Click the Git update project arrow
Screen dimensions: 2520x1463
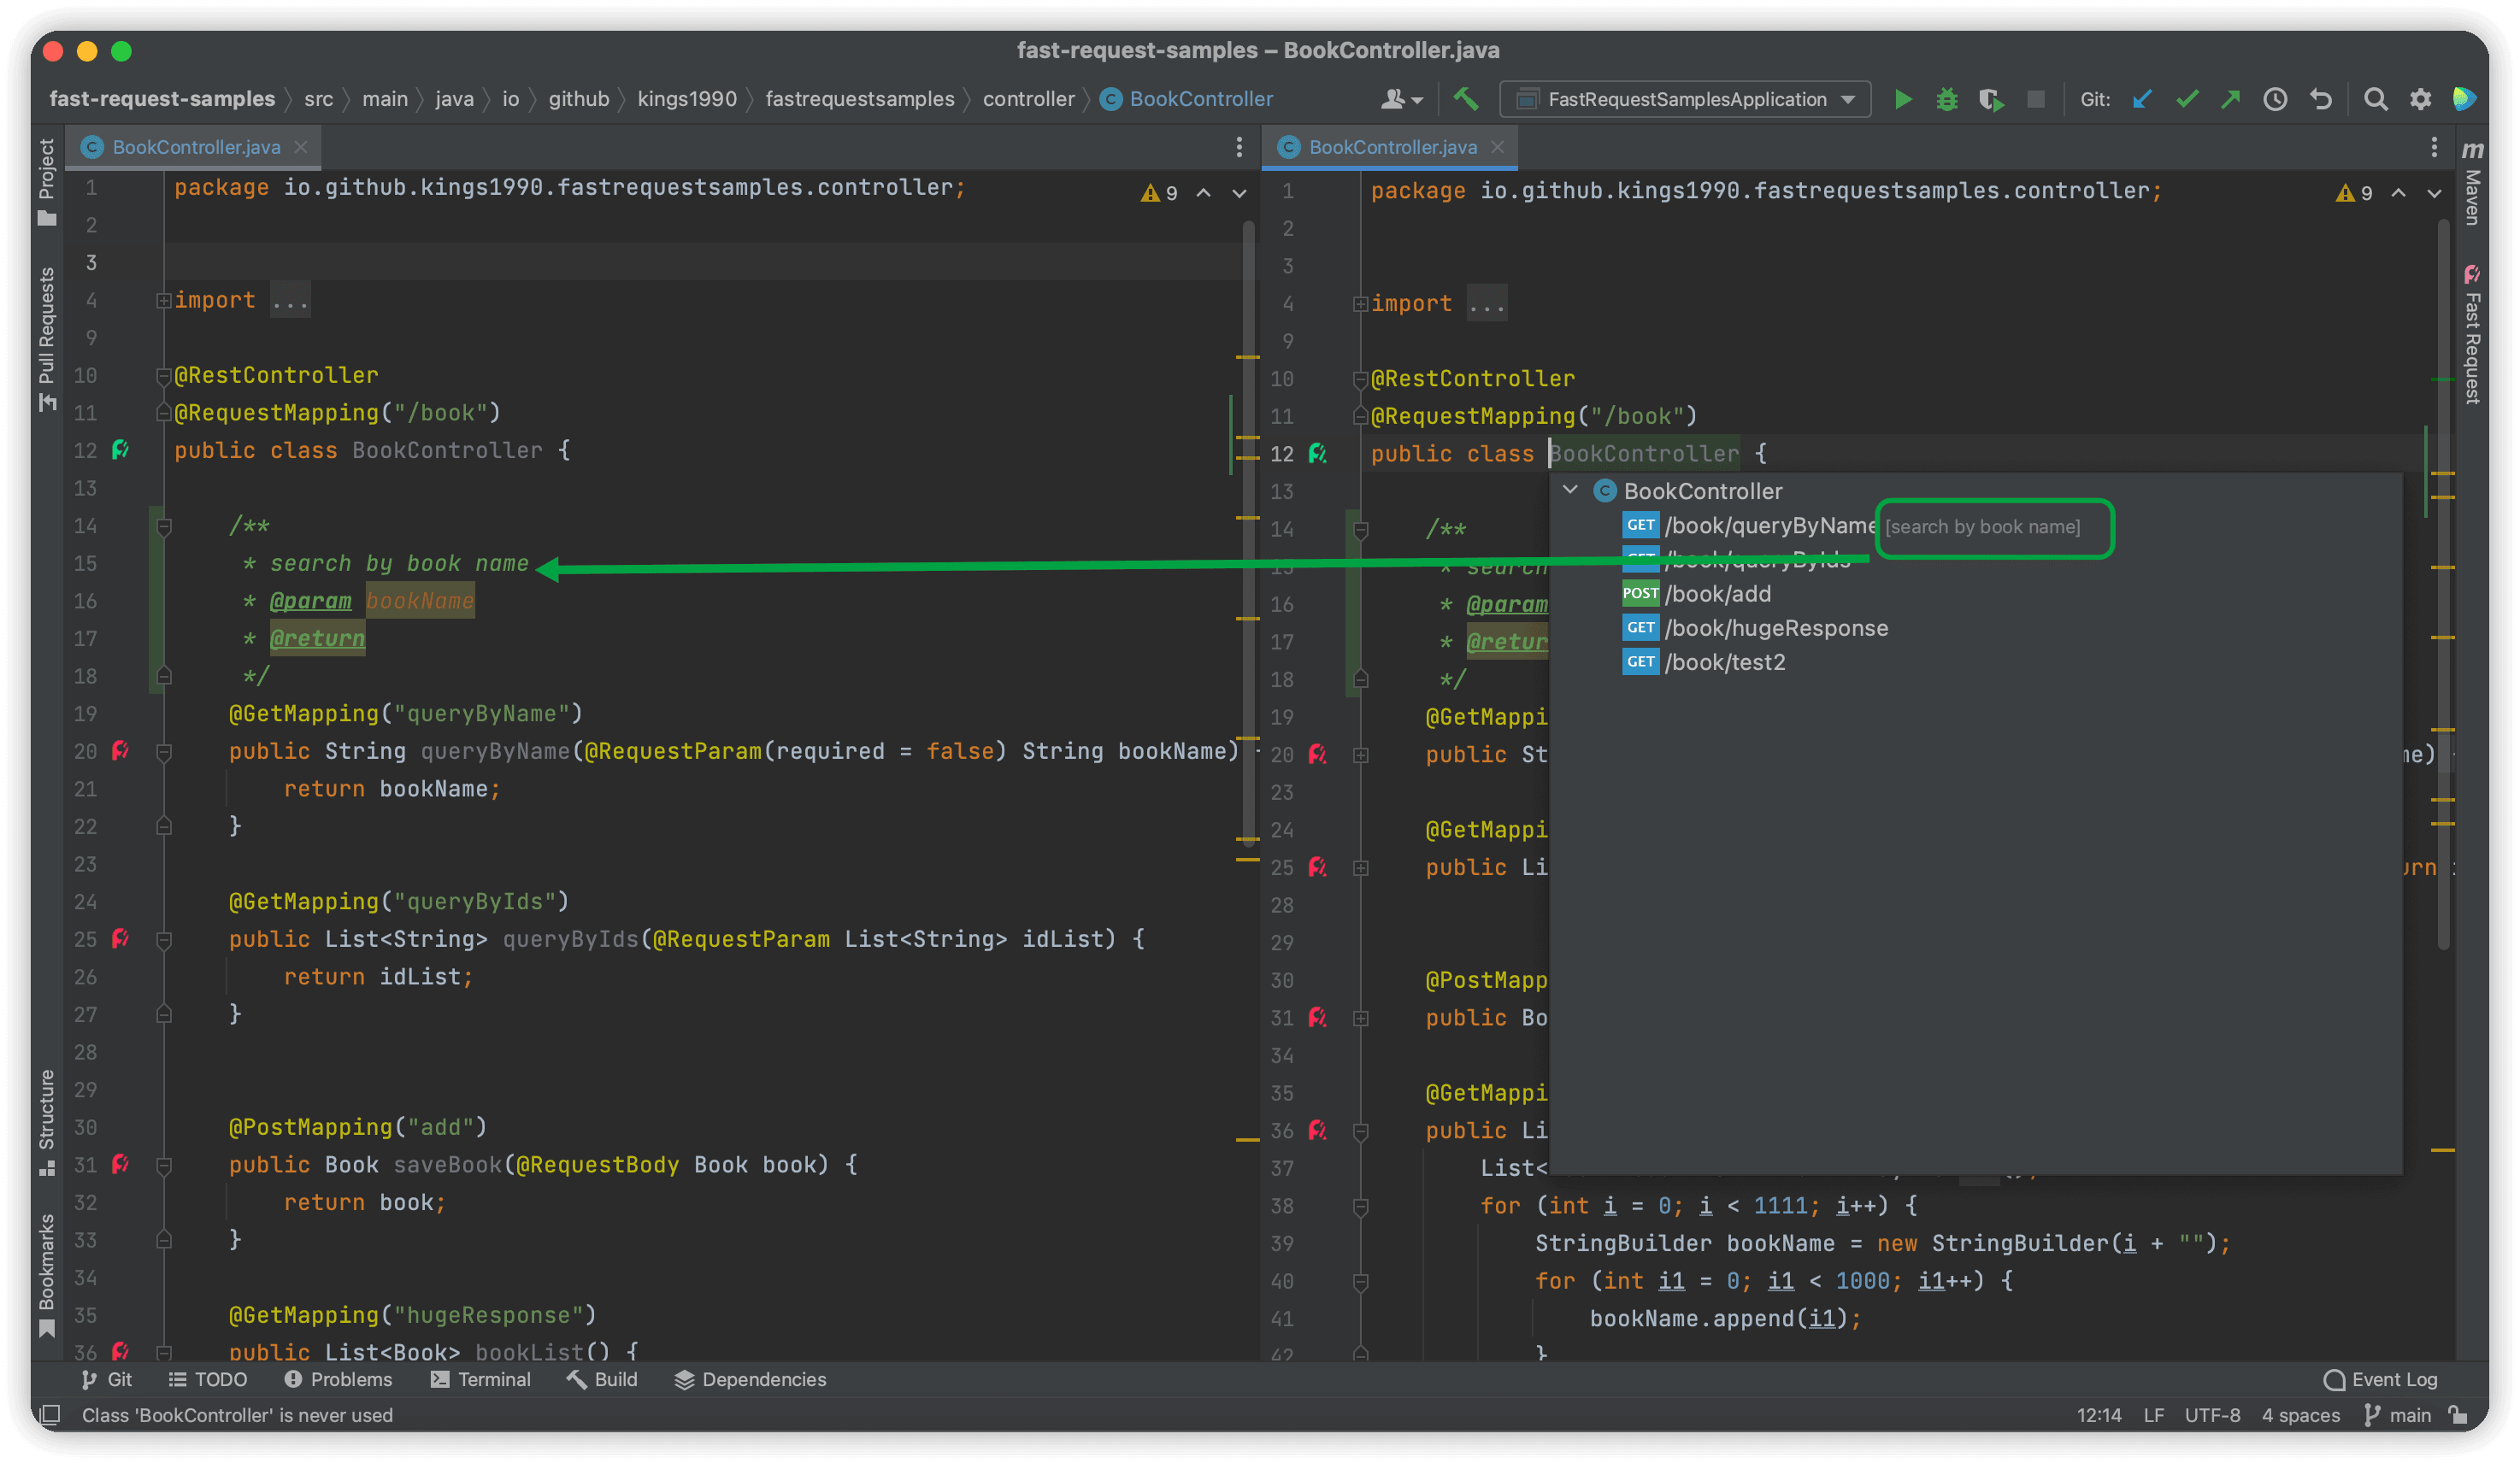pyautogui.click(x=2142, y=99)
